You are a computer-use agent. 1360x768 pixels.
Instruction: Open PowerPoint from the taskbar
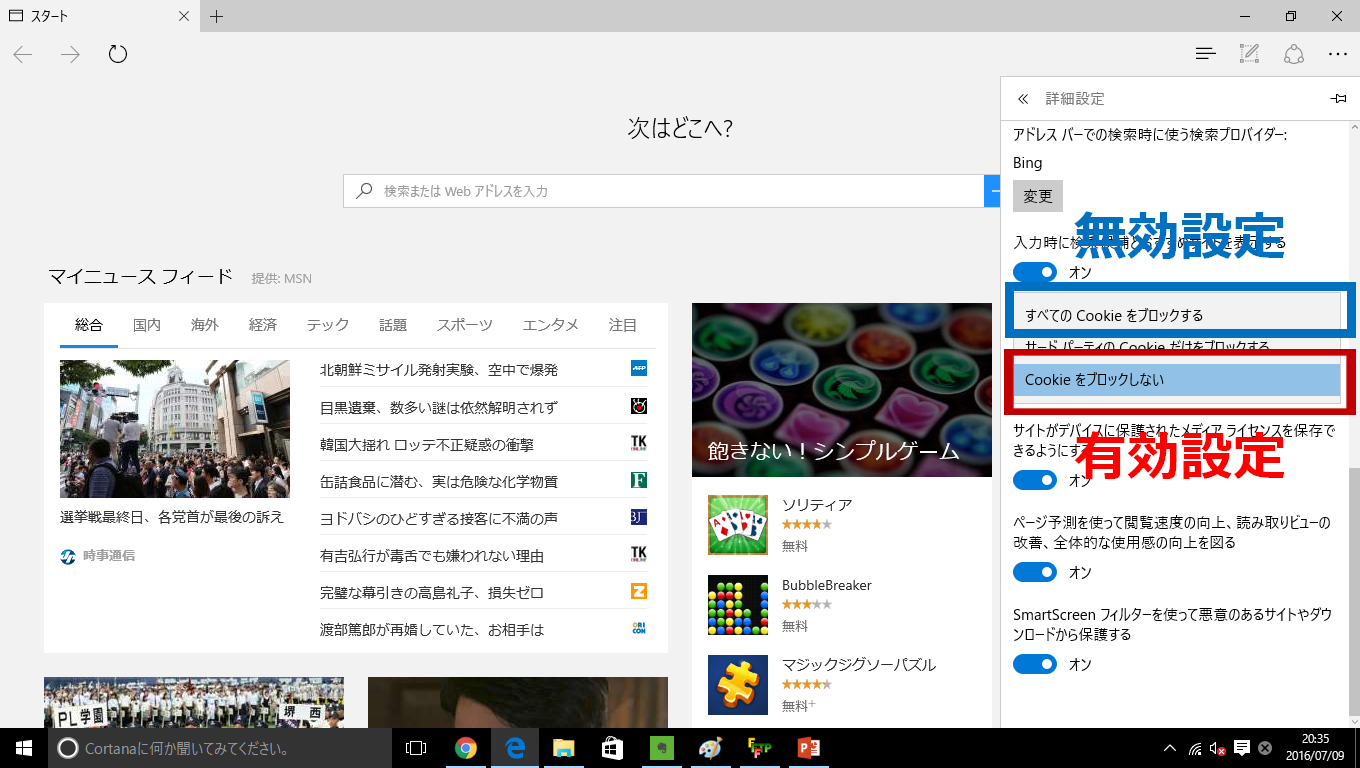[808, 748]
